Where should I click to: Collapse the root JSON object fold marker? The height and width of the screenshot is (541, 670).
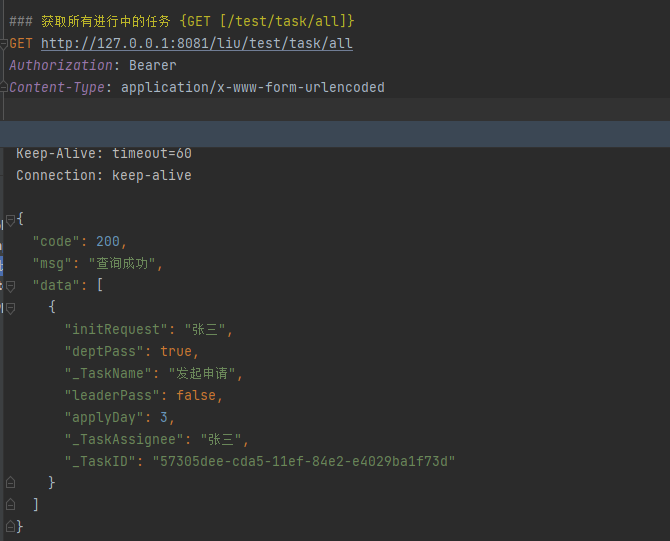click(x=10, y=220)
